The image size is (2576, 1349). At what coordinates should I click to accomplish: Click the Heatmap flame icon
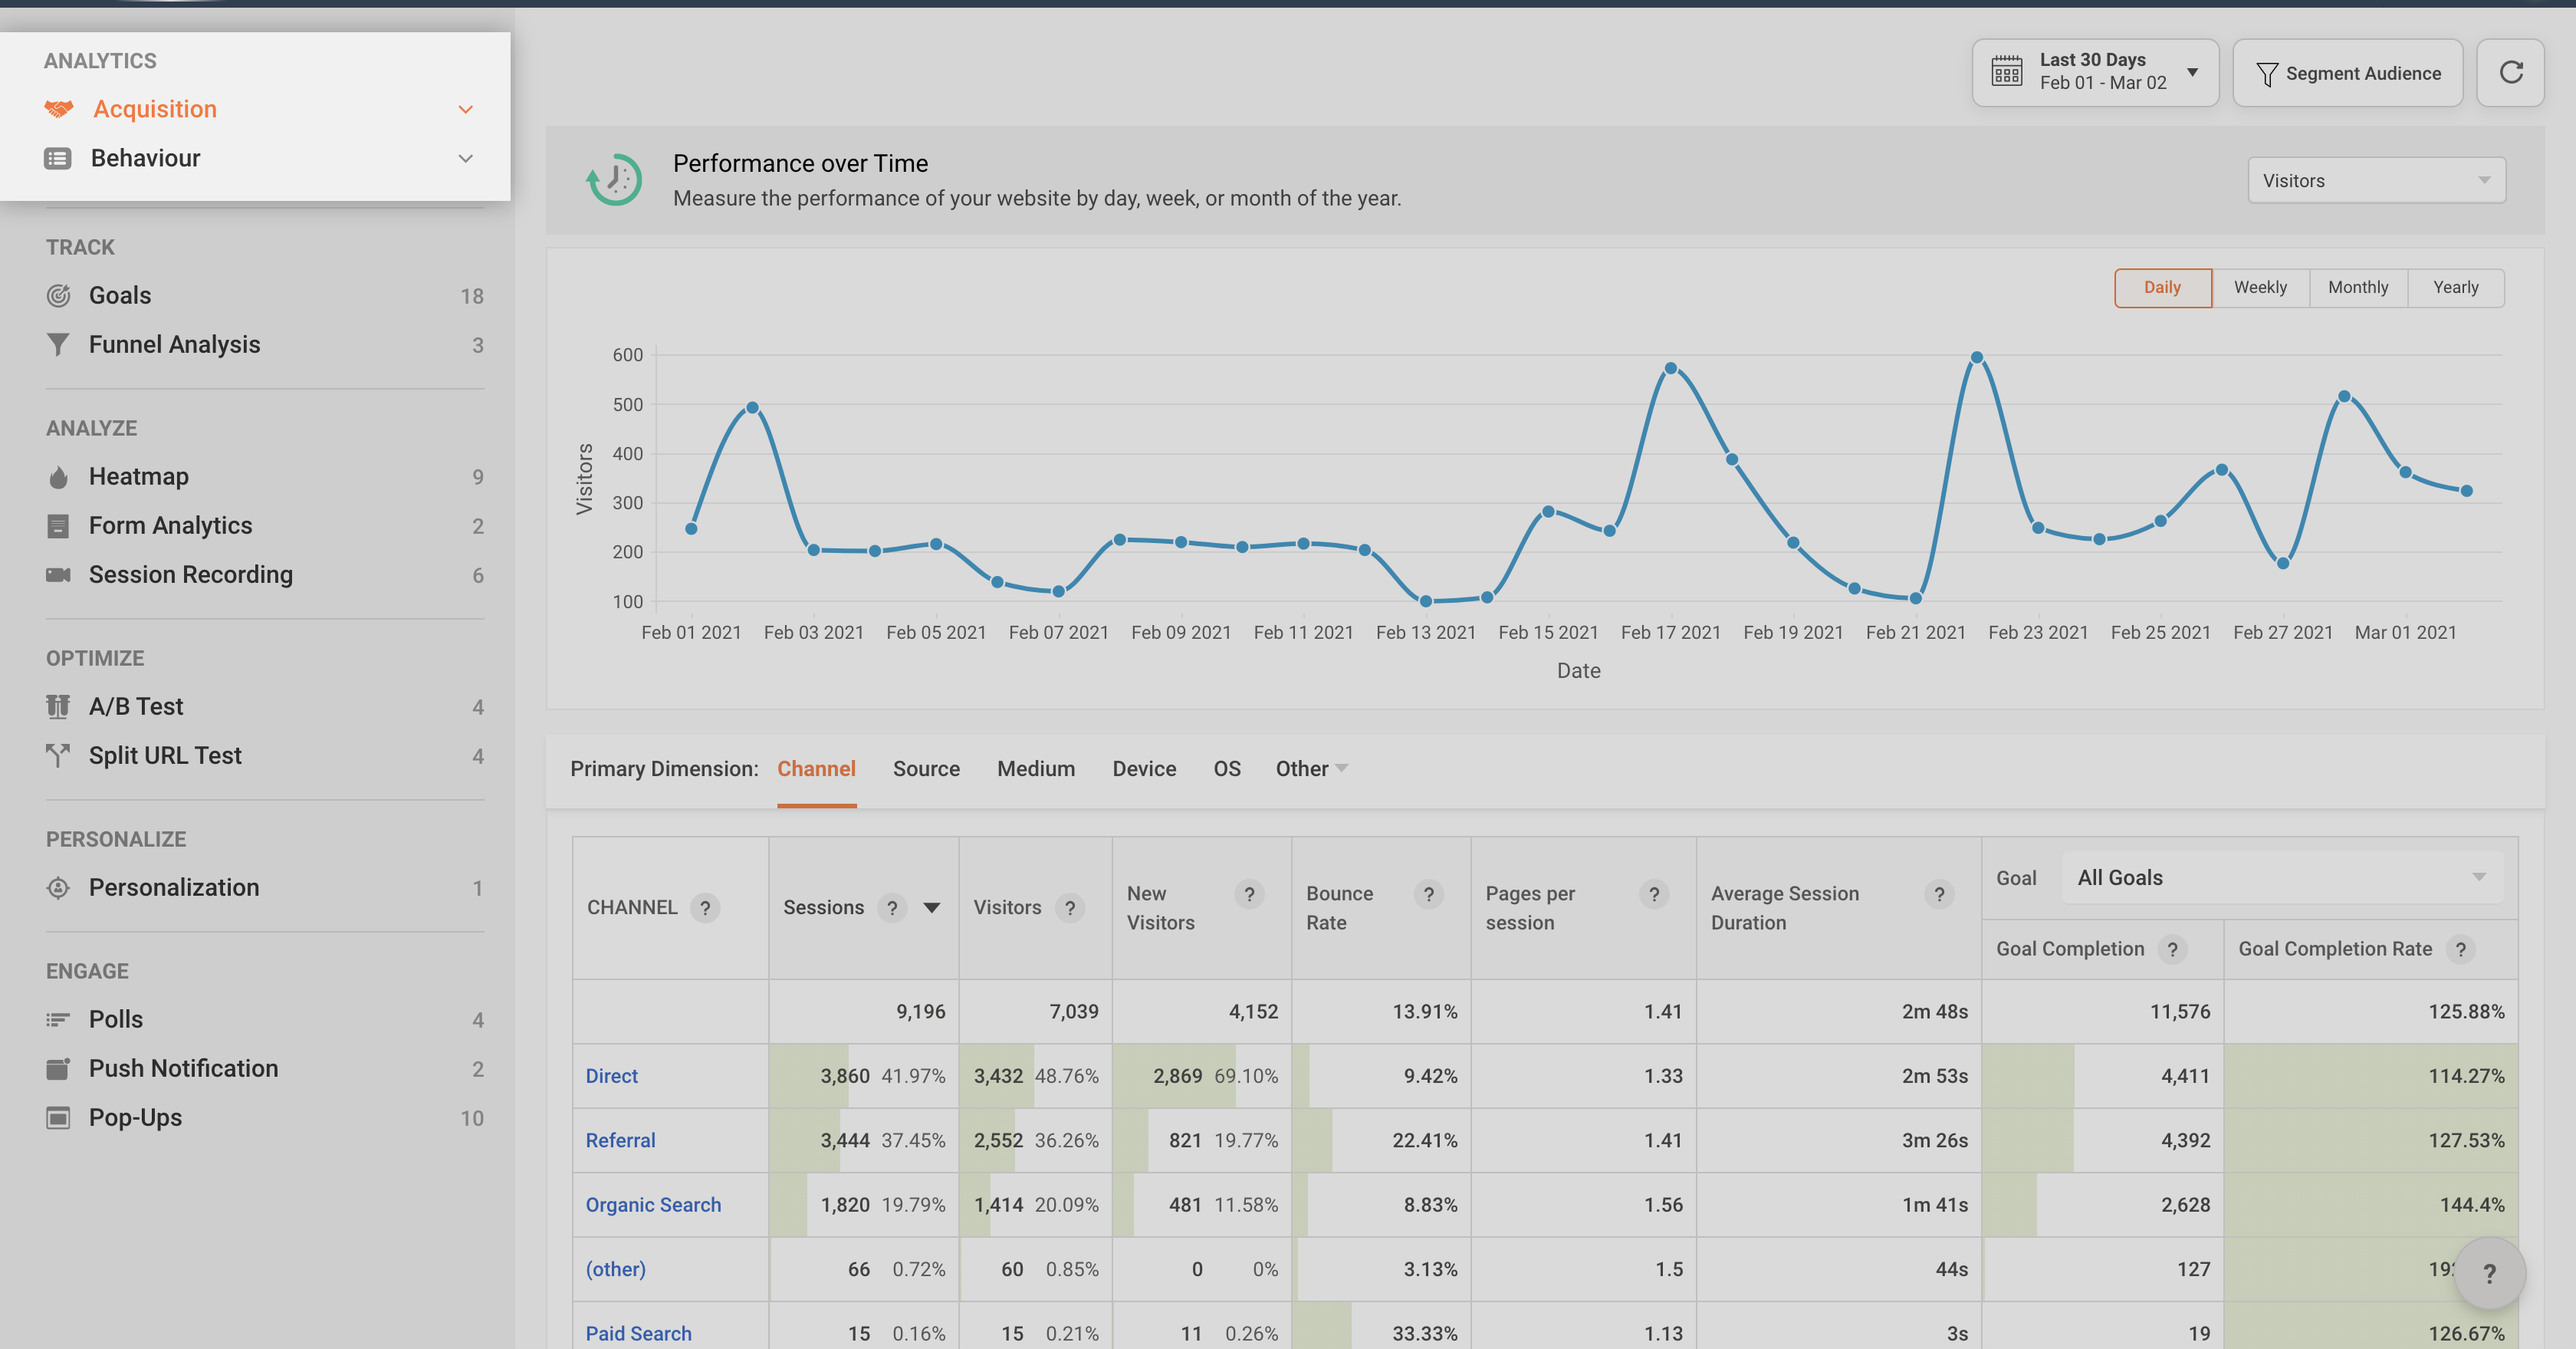pos(58,478)
